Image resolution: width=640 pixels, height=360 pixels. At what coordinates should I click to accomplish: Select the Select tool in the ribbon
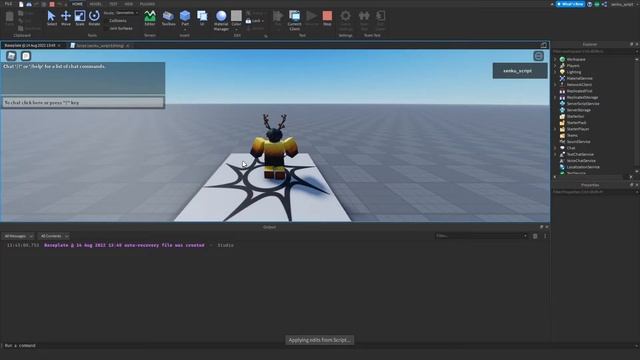pyautogui.click(x=51, y=18)
